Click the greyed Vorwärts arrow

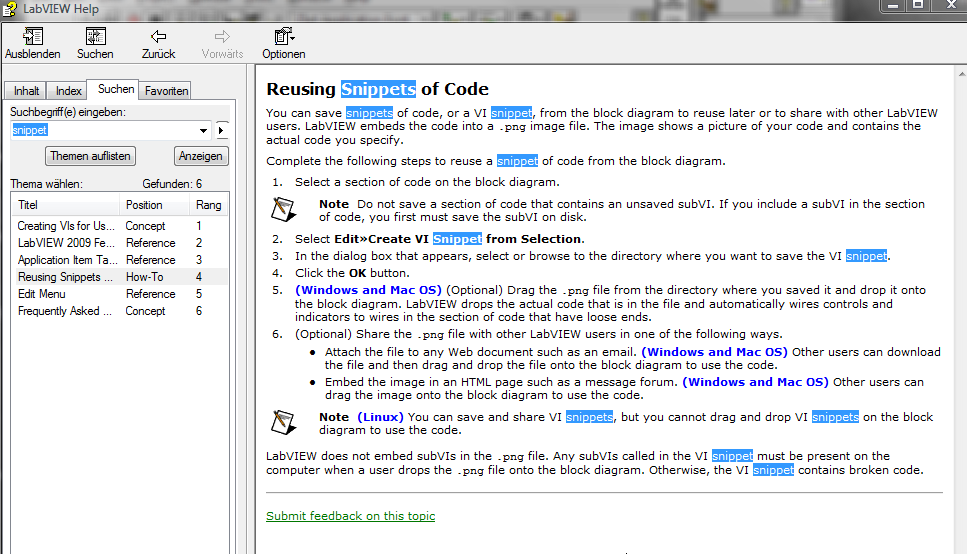click(222, 43)
